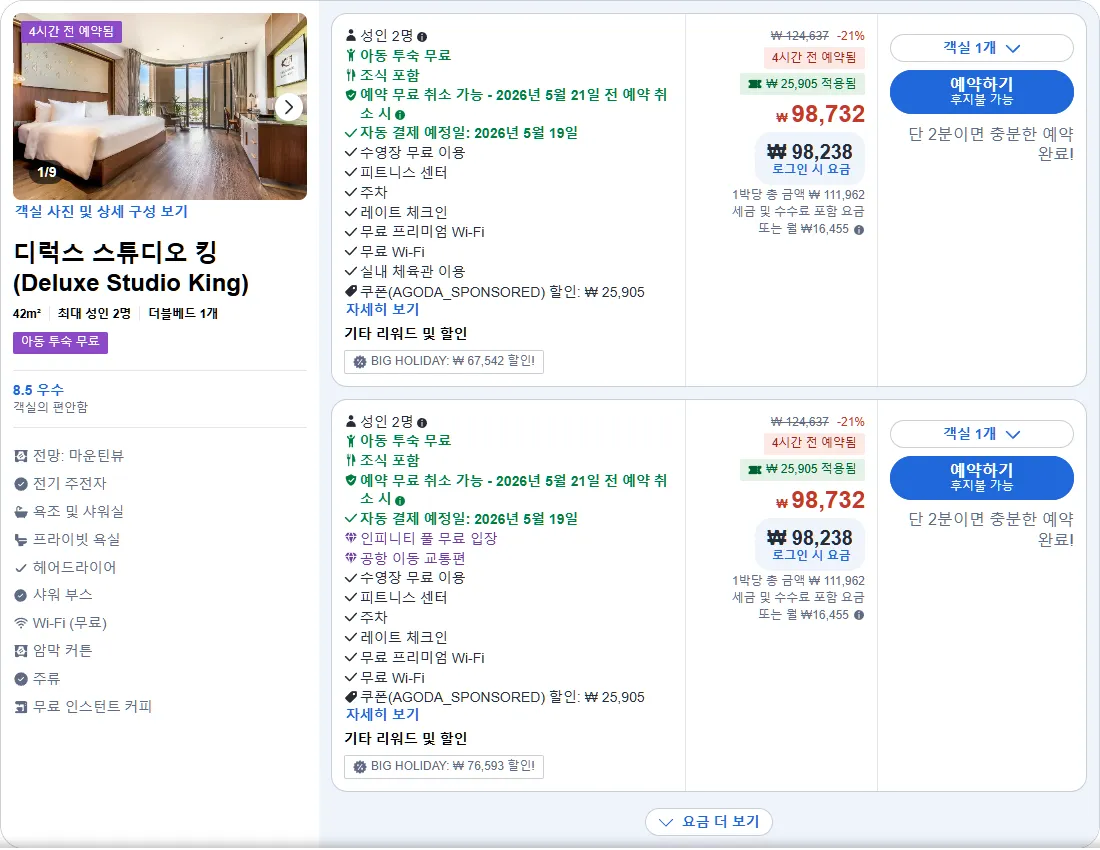The width and height of the screenshot is (1100, 850).
Task: Click the Deluxe Studio King room photo
Action: [160, 107]
